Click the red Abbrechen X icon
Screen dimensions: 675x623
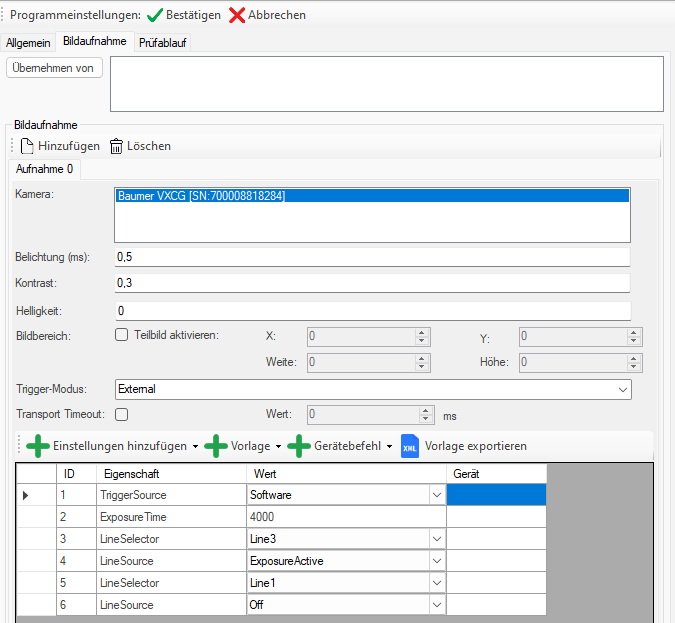pos(237,15)
